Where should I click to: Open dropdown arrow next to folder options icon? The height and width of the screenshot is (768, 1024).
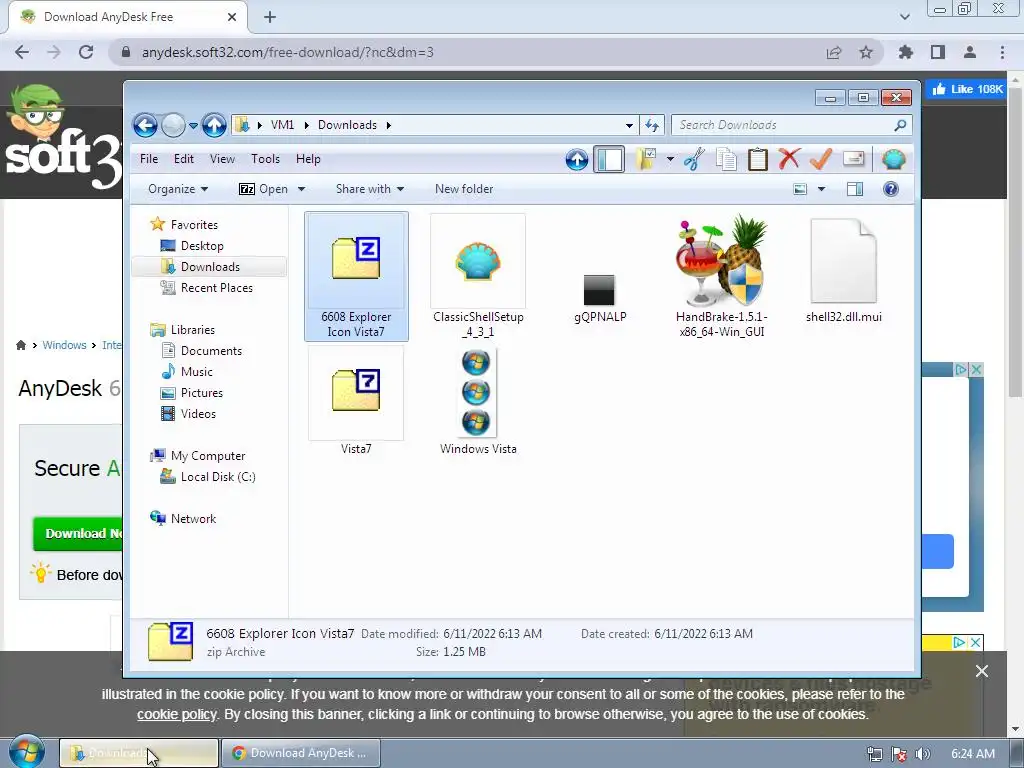pyautogui.click(x=670, y=159)
